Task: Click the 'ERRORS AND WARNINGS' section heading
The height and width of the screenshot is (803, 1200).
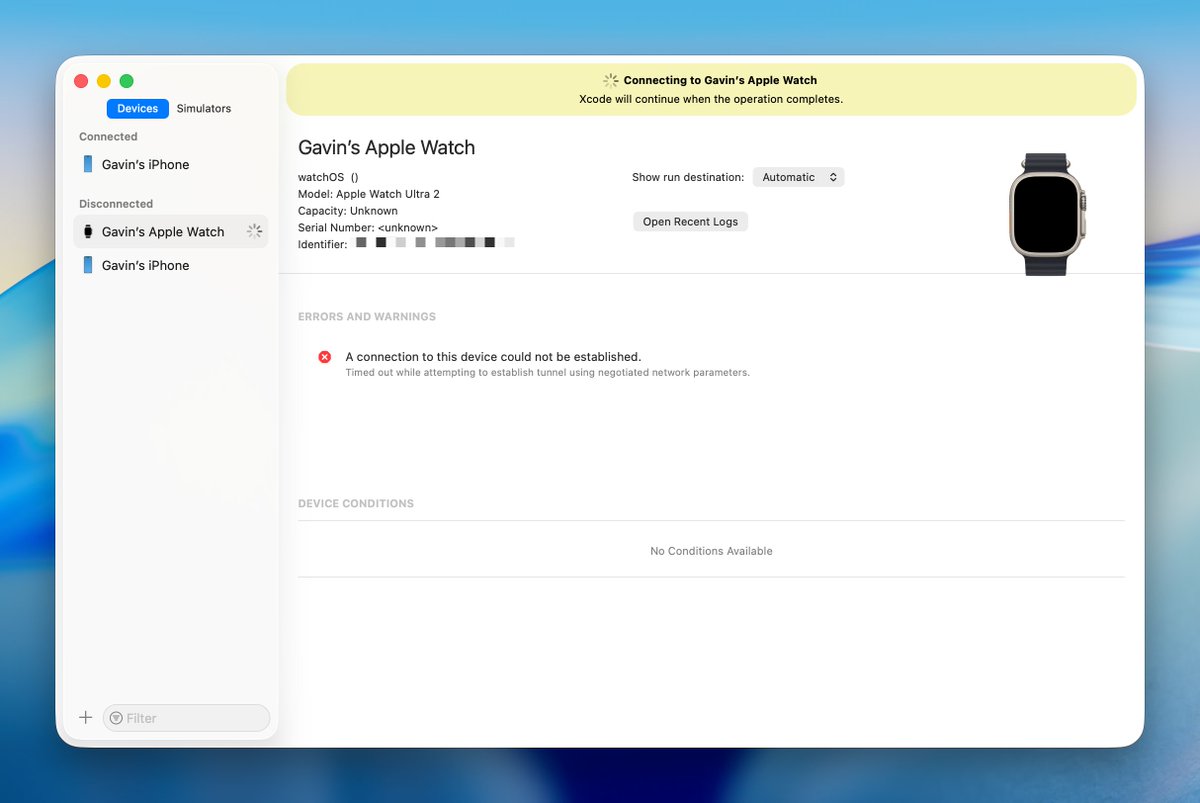Action: [x=367, y=317]
